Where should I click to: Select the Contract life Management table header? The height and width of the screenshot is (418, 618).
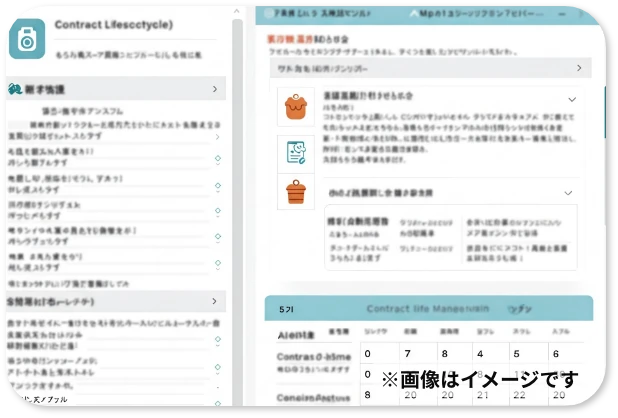coord(428,309)
